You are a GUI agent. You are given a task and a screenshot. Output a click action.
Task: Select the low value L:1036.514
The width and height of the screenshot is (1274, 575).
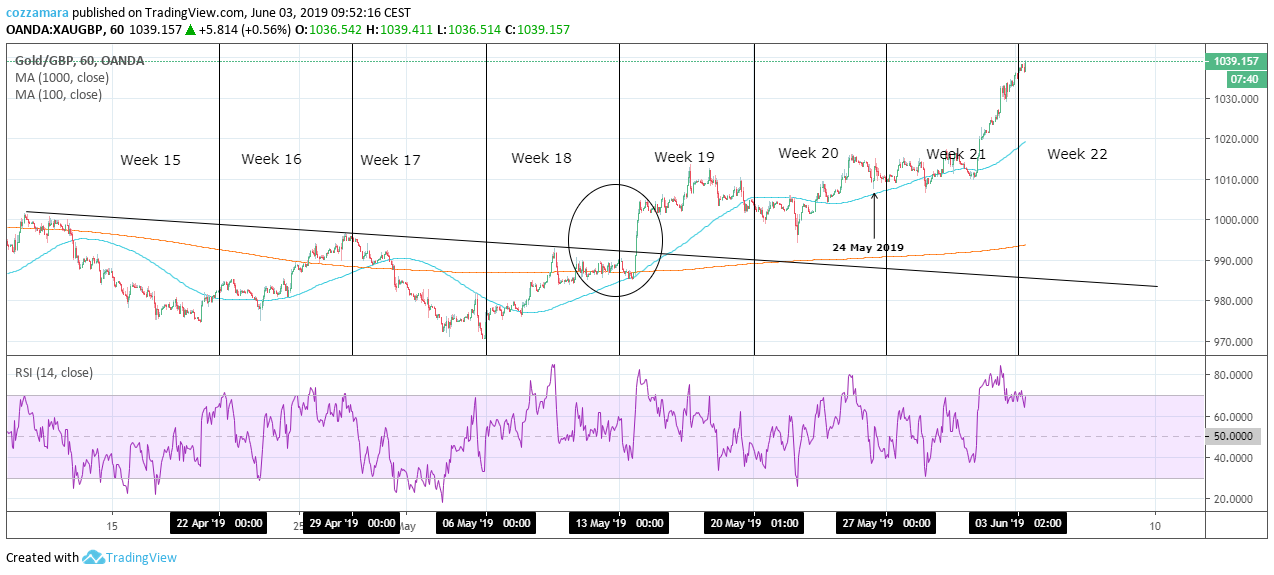click(x=469, y=30)
